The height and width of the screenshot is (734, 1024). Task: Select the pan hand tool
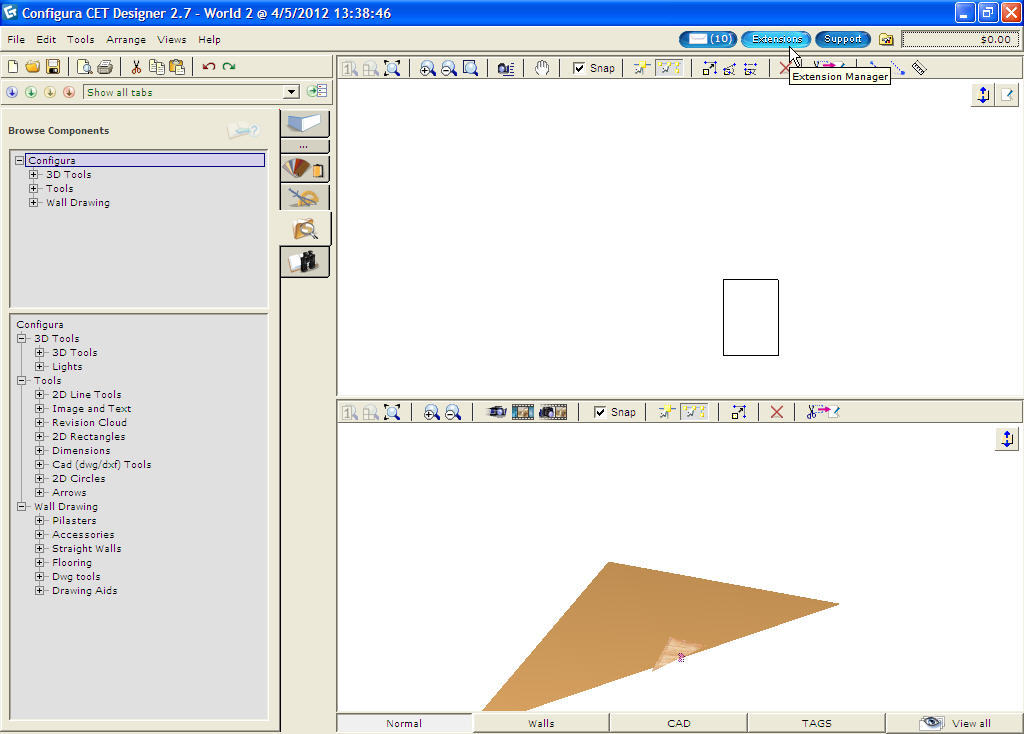click(541, 68)
